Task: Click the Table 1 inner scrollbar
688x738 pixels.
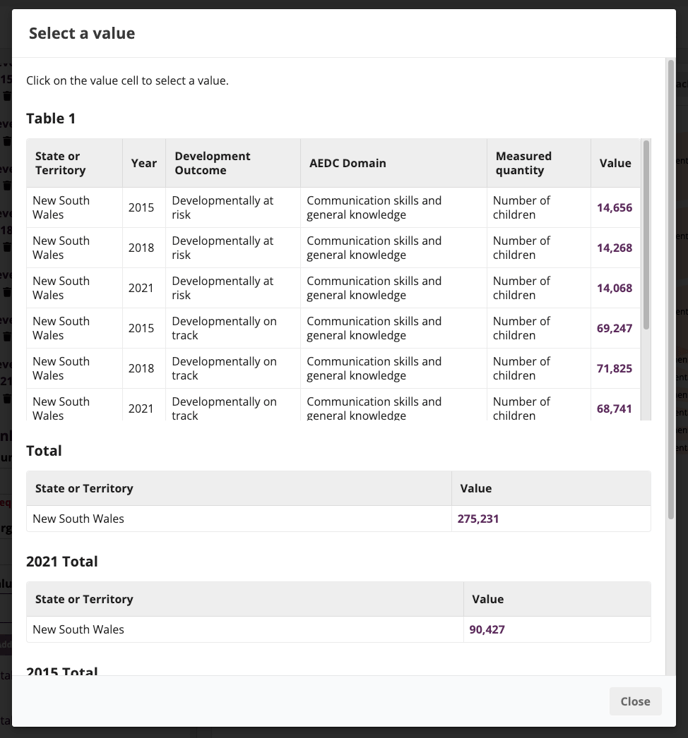Action: click(646, 234)
